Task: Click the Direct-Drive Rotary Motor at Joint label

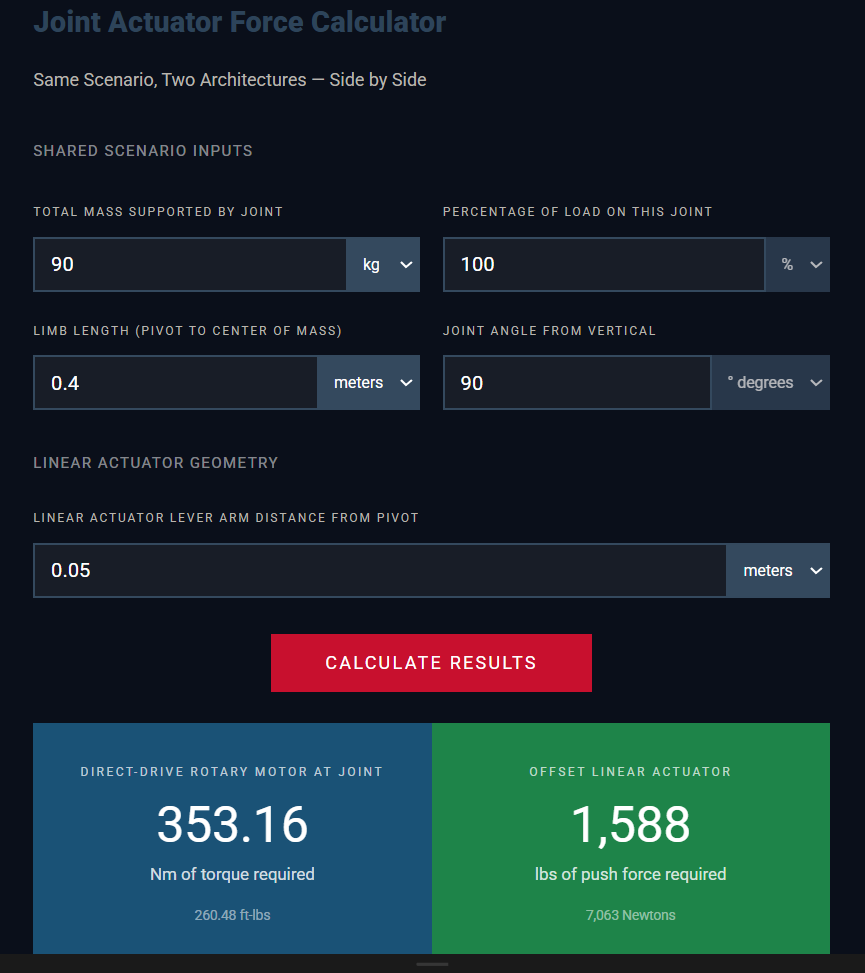Action: [x=232, y=772]
